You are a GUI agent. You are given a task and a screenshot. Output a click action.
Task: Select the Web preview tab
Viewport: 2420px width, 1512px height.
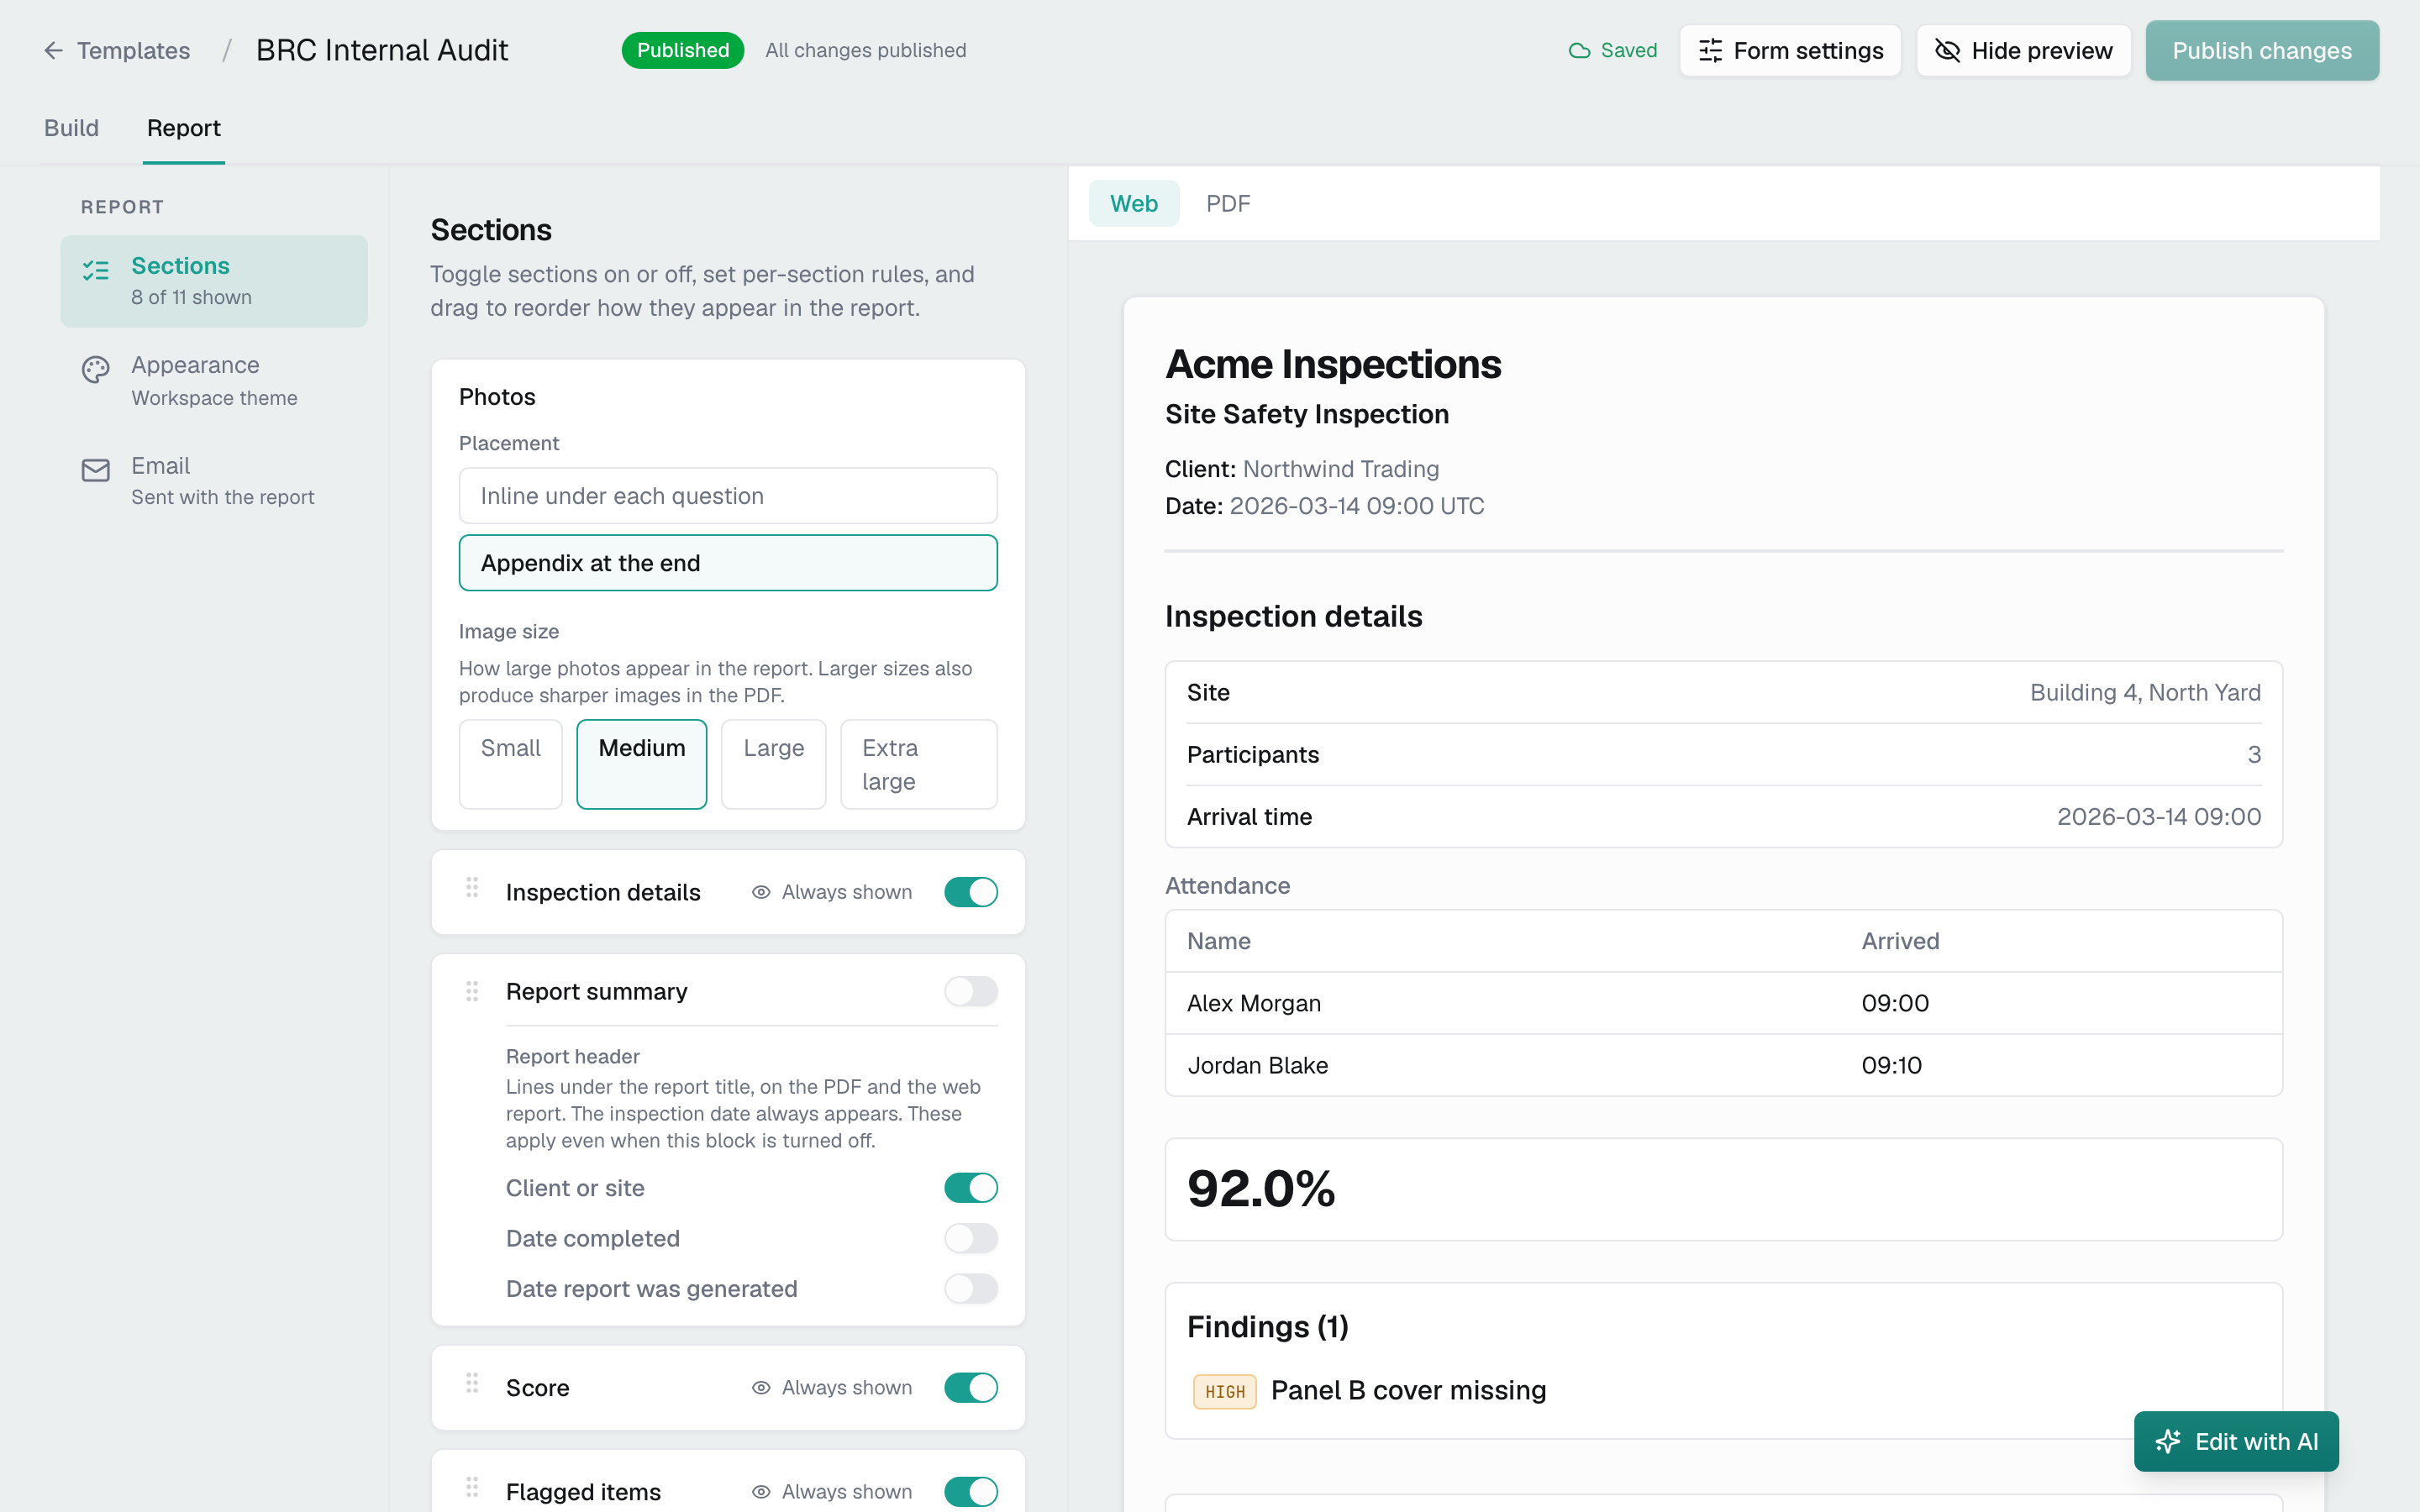tap(1134, 204)
